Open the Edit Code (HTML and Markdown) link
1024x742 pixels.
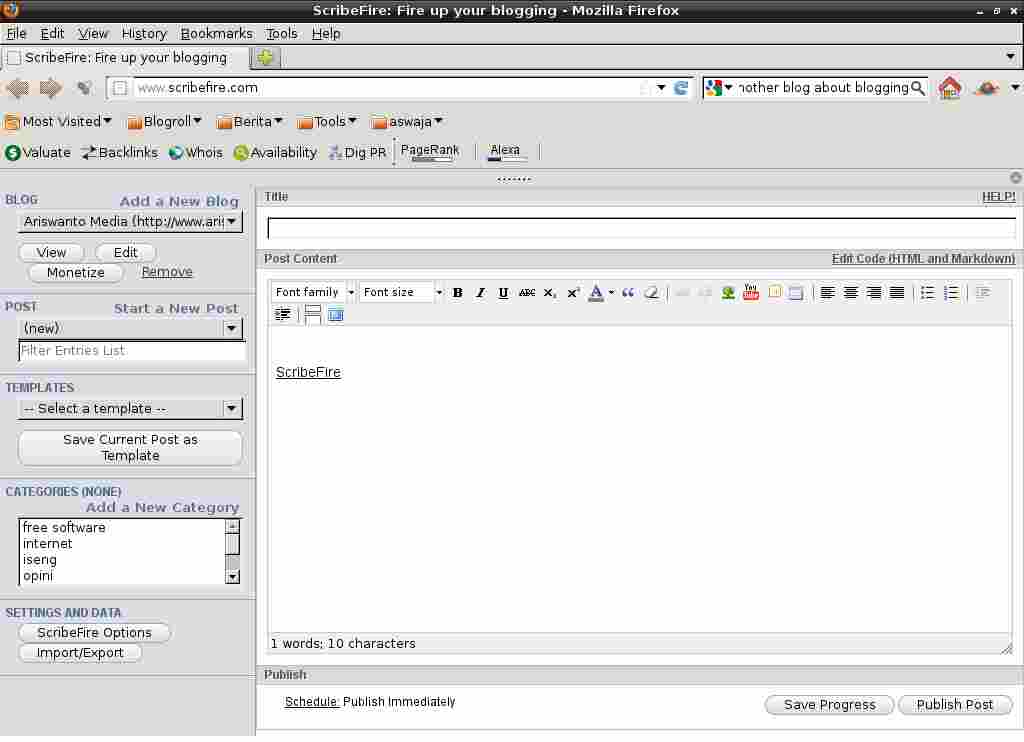click(922, 258)
